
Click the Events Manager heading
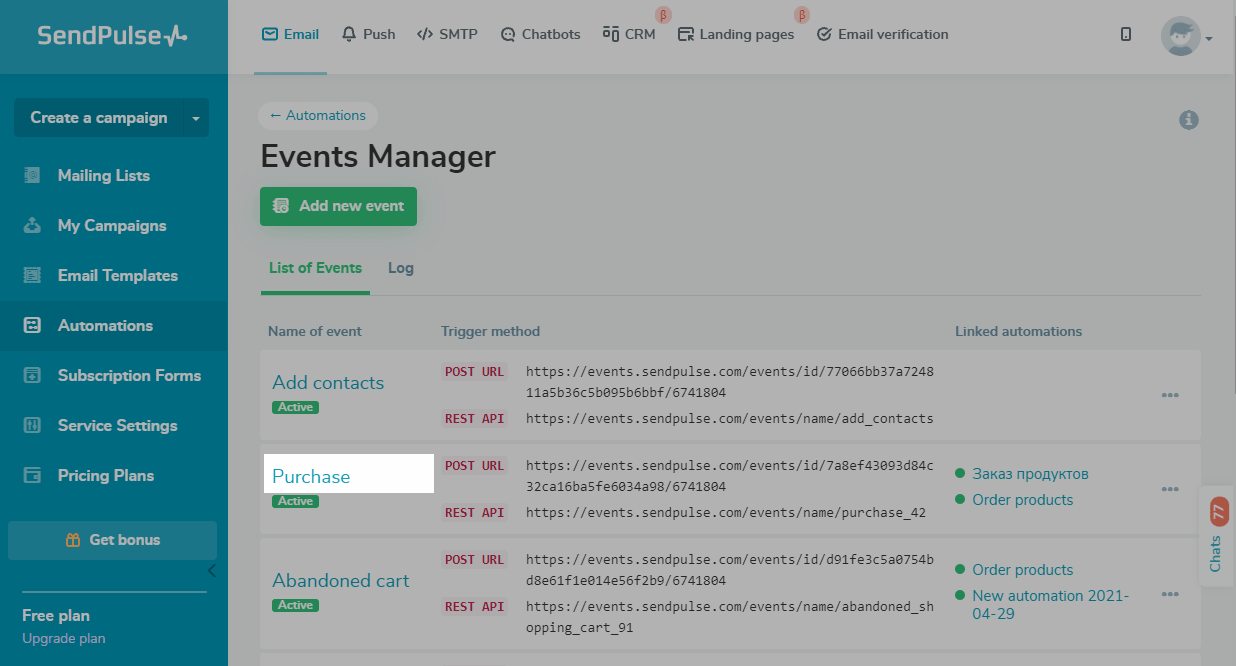378,157
